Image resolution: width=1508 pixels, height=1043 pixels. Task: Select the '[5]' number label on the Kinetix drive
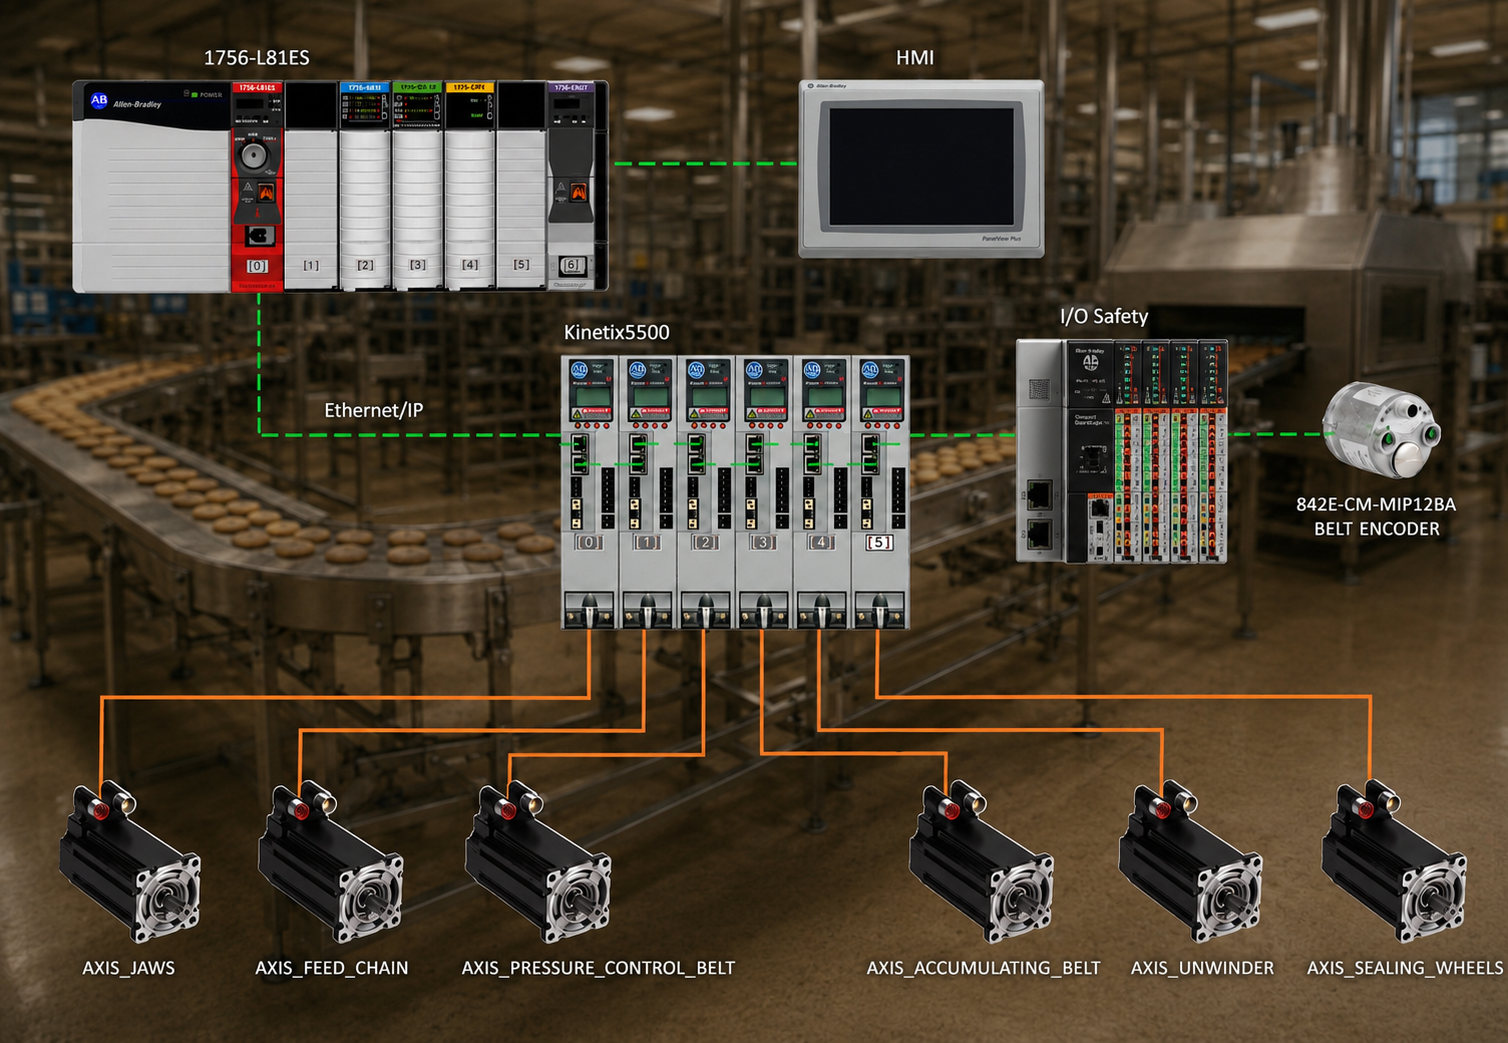tap(879, 542)
